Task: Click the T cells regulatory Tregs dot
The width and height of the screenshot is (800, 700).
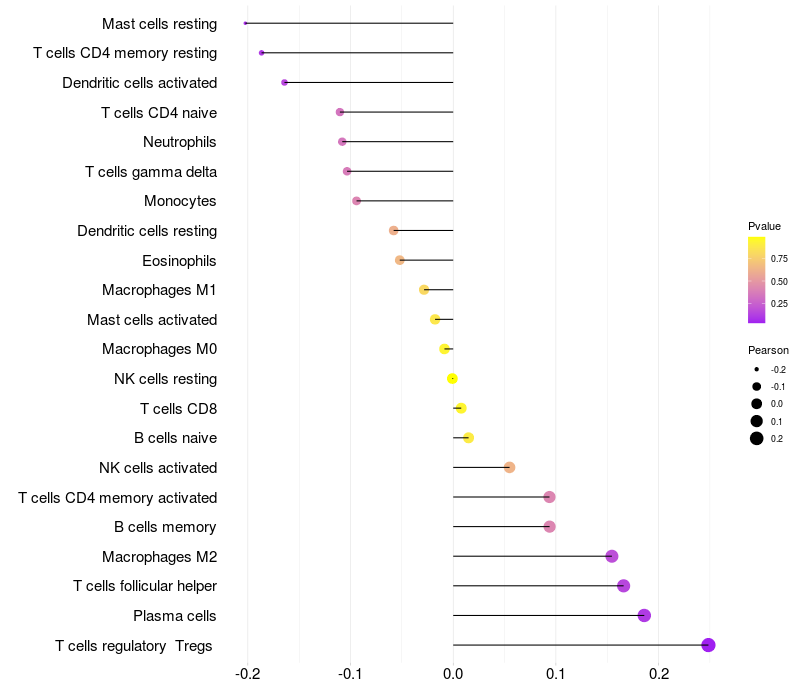Action: [708, 645]
